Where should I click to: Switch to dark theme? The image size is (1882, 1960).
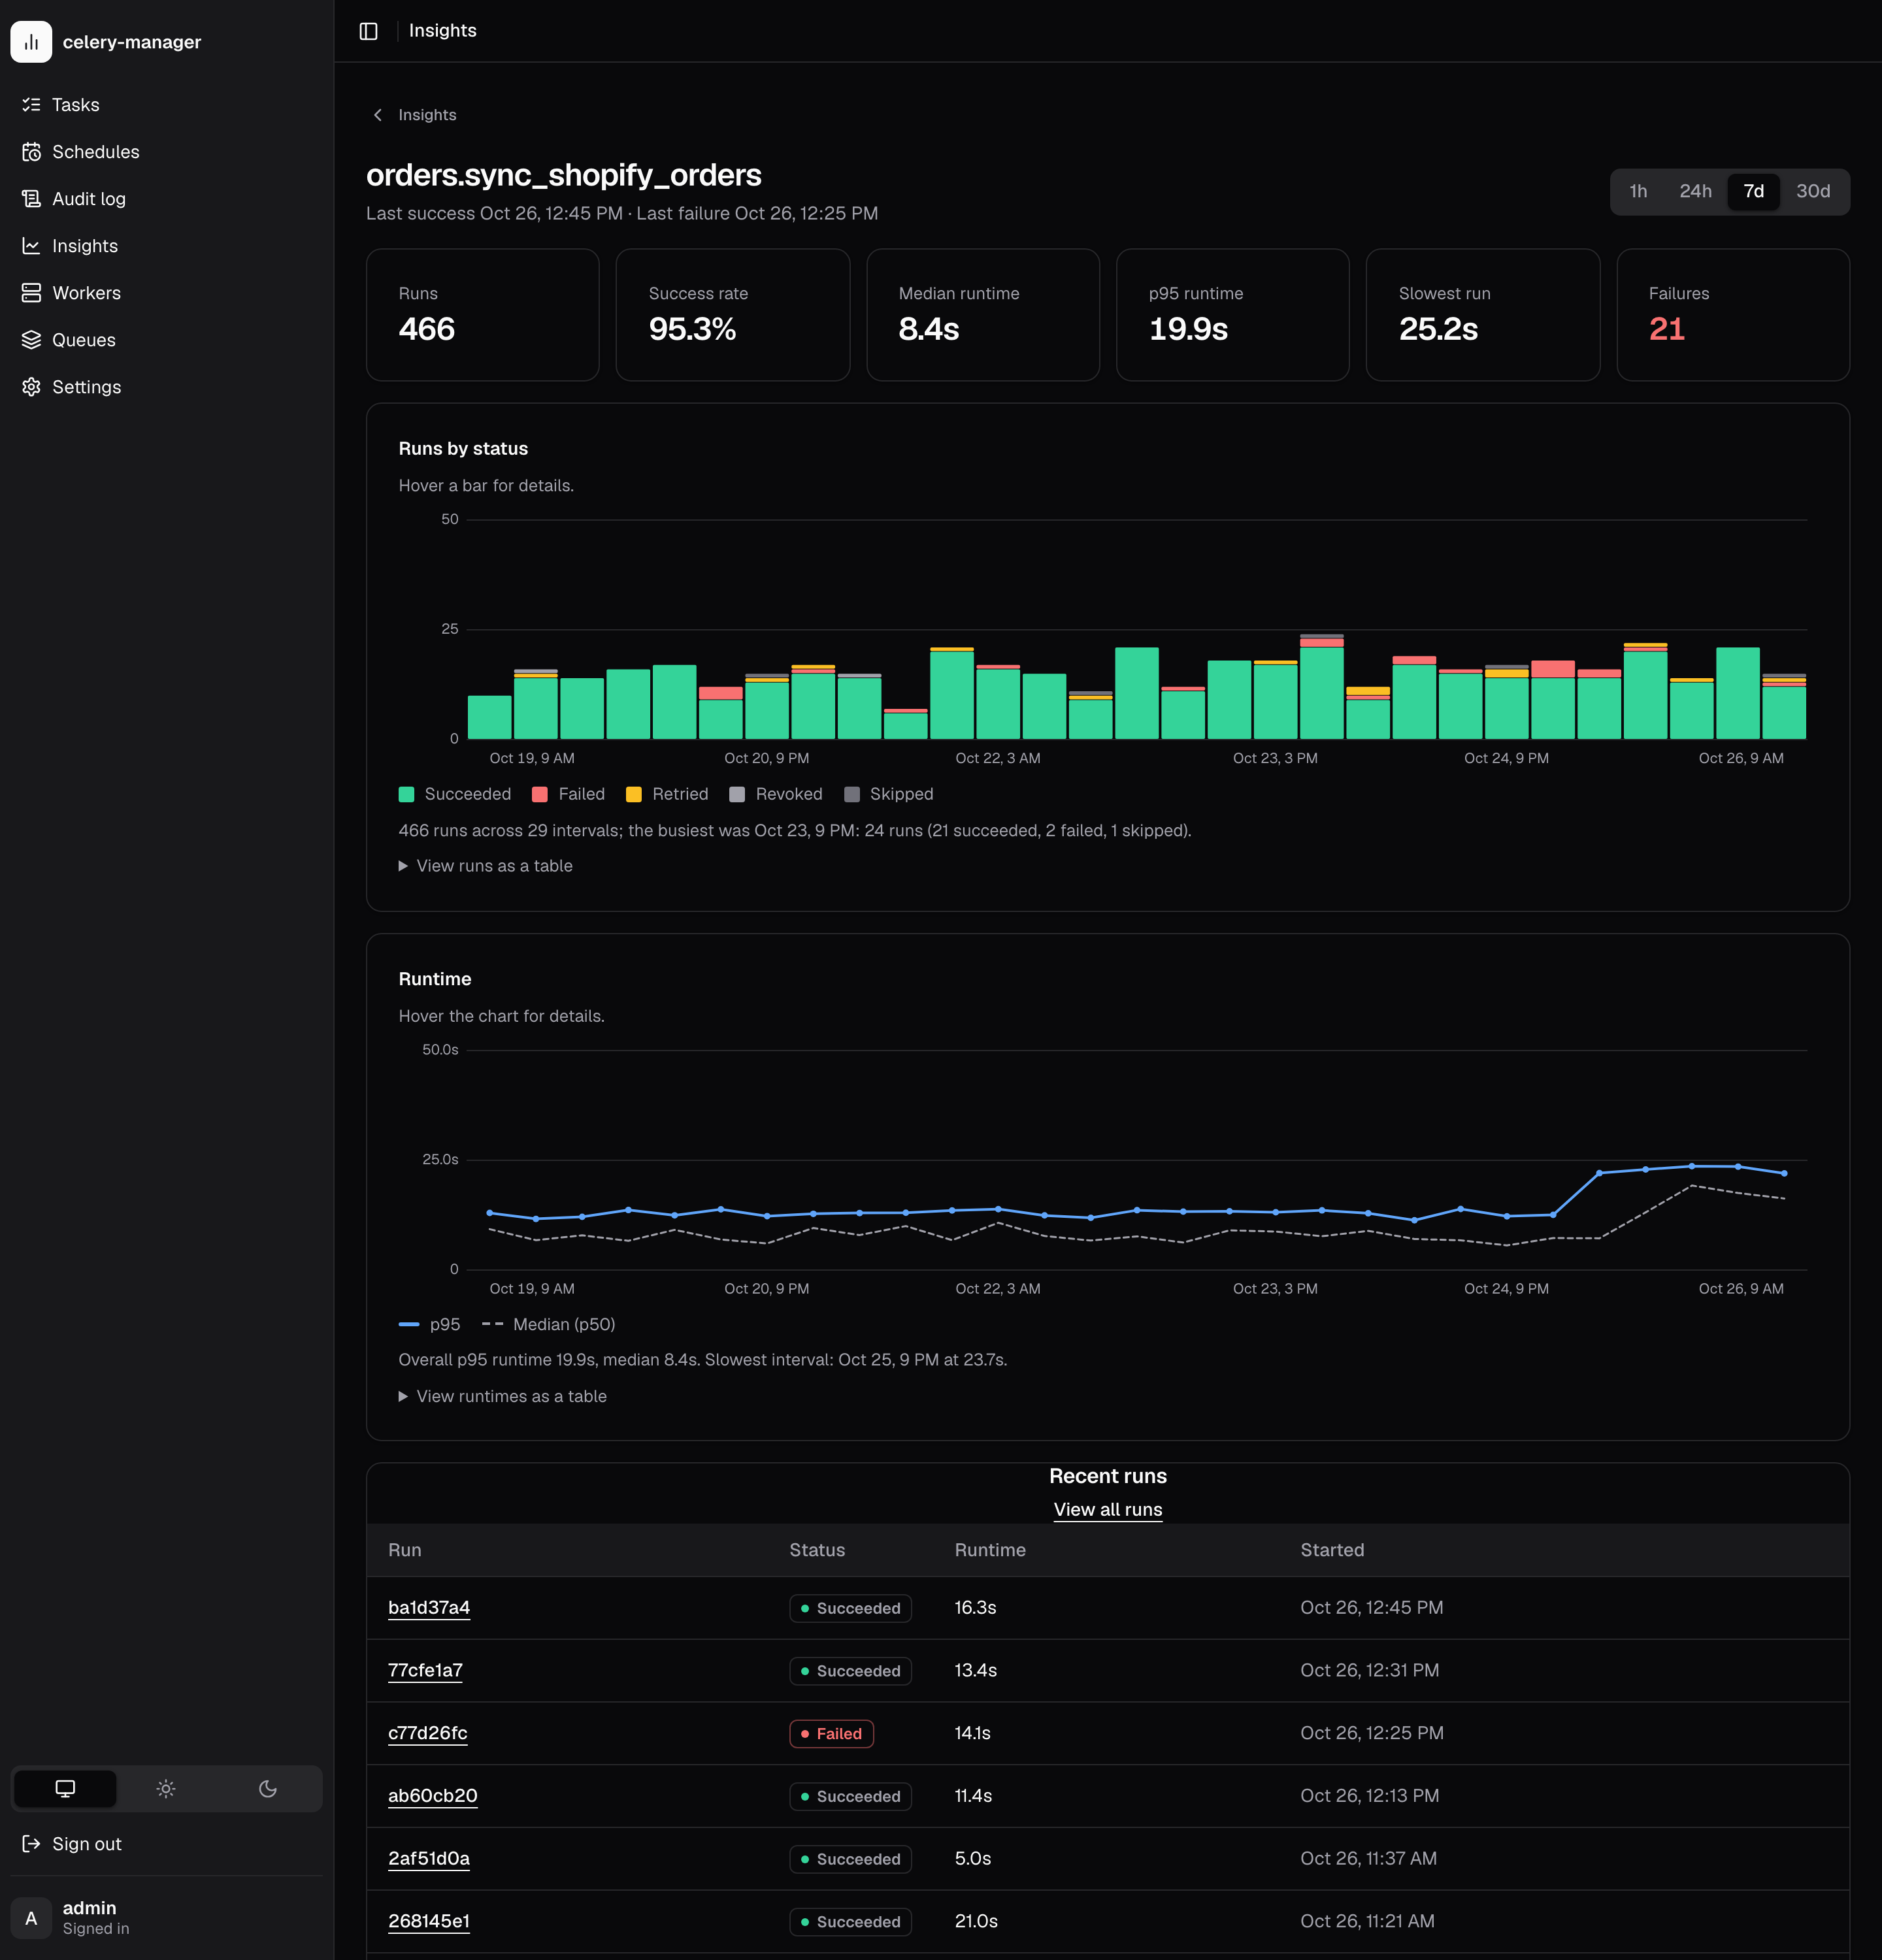[x=267, y=1788]
